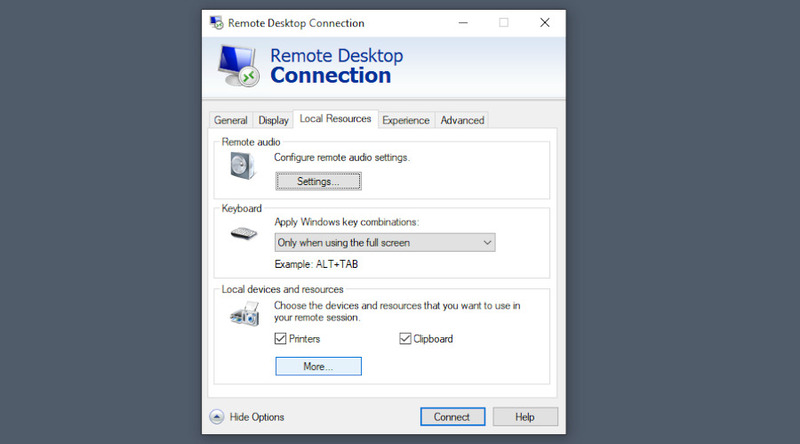Click the 'Remote audio' group heading
Screen dimensions: 800x444
pos(251,142)
